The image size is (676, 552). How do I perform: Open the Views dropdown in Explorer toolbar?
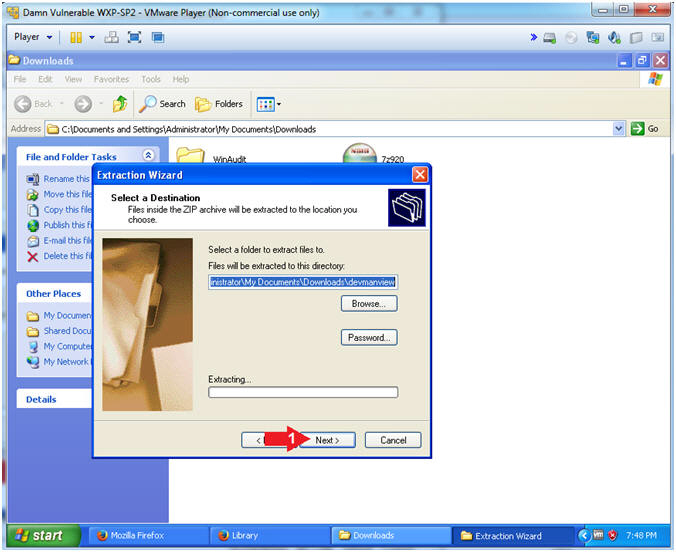coord(269,104)
